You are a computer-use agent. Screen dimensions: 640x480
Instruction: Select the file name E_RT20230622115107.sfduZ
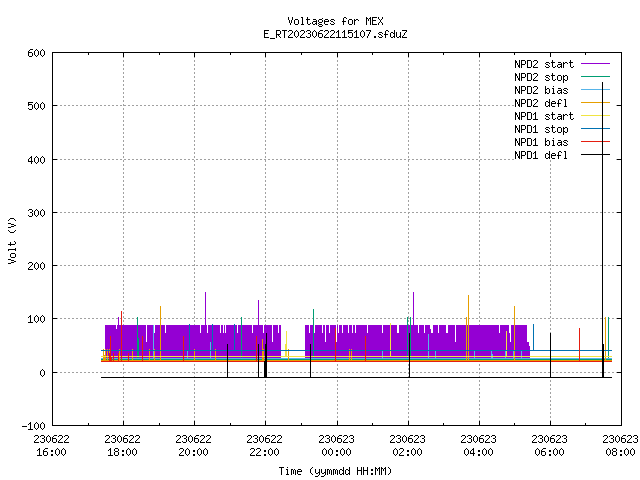[335, 34]
